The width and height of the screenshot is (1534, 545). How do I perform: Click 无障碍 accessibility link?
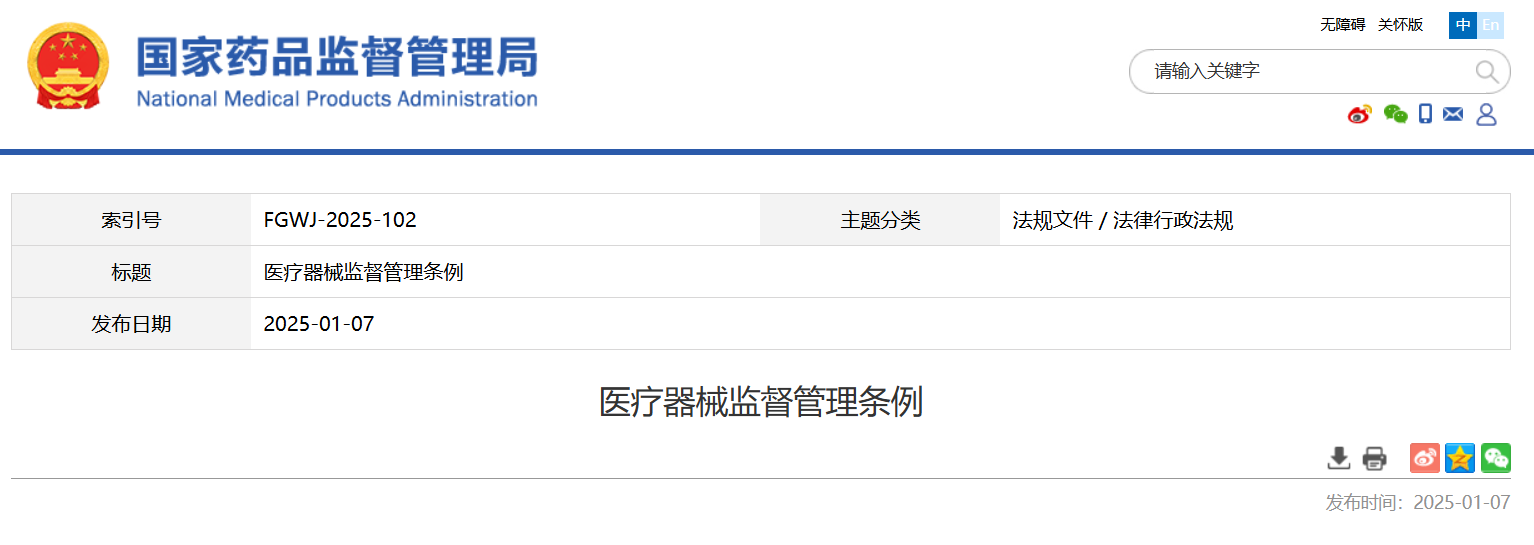1342,25
